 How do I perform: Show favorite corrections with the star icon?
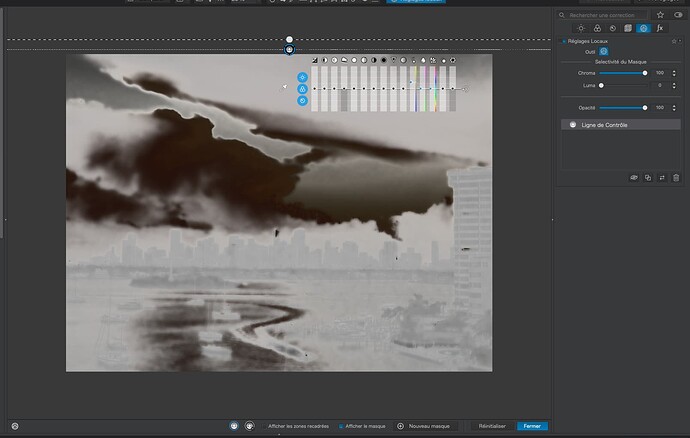pyautogui.click(x=659, y=15)
